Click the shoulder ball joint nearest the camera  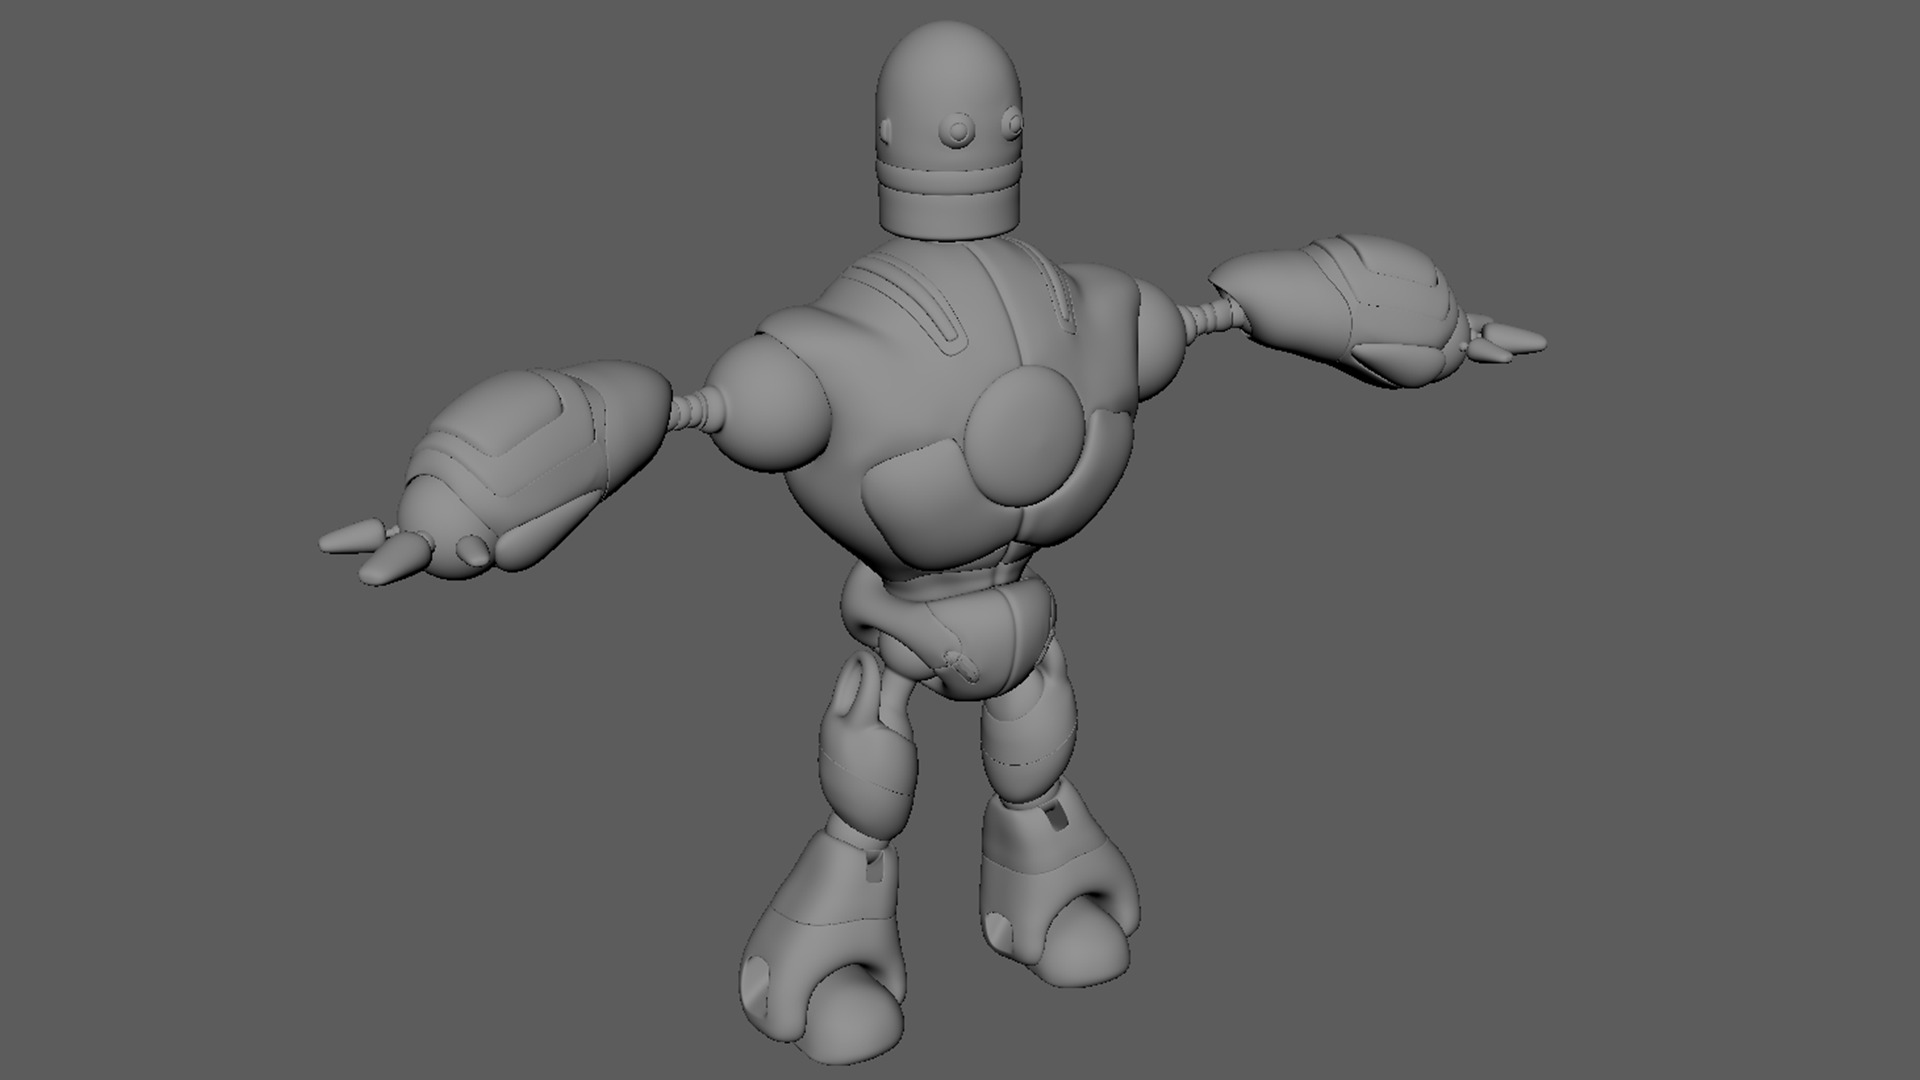pos(768,405)
